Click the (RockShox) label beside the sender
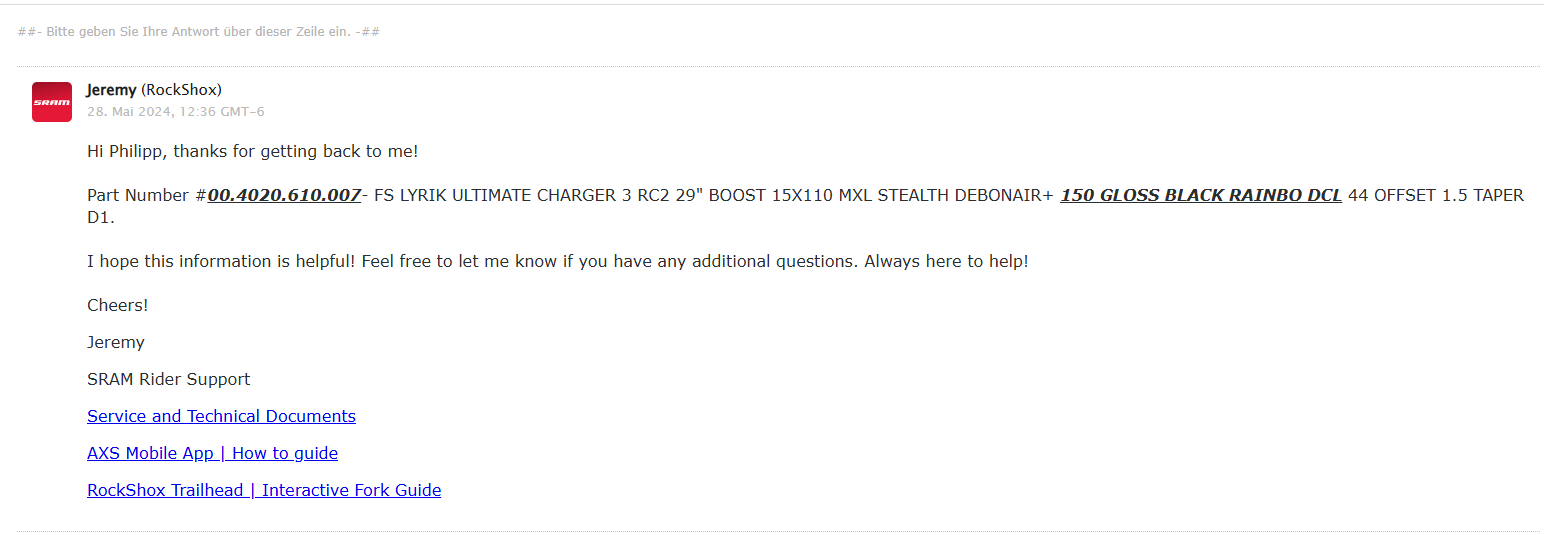Image resolution: width=1544 pixels, height=535 pixels. (x=181, y=90)
